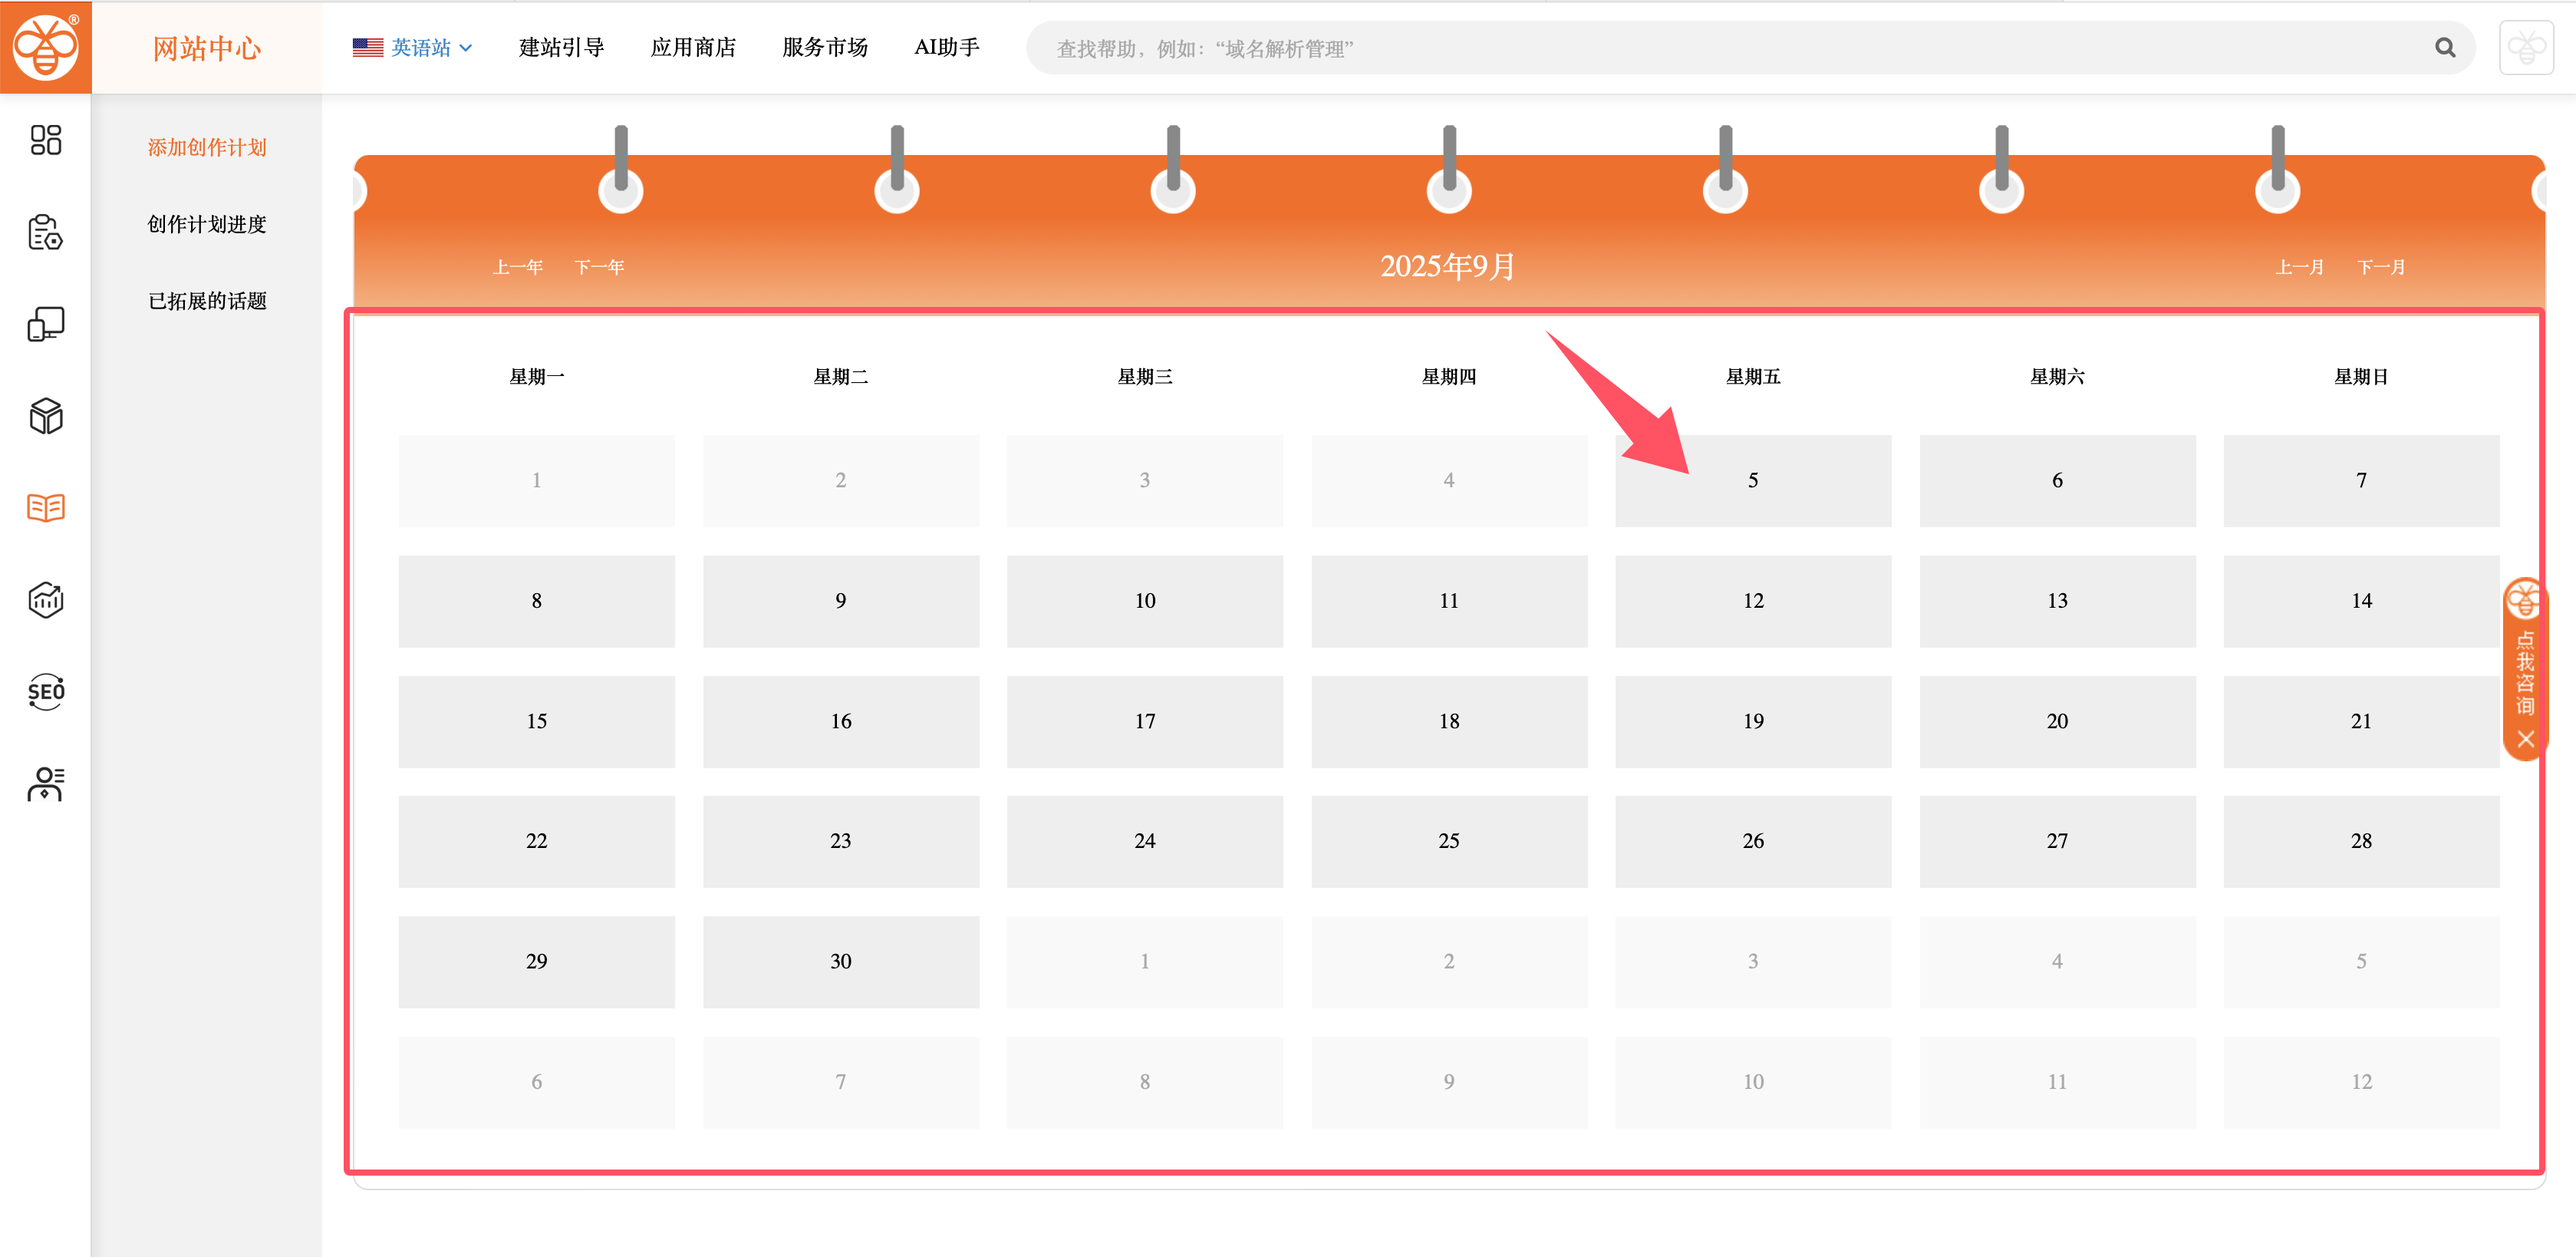Image resolution: width=2576 pixels, height=1257 pixels.
Task: Go to next month with 下一月
Action: [2382, 267]
